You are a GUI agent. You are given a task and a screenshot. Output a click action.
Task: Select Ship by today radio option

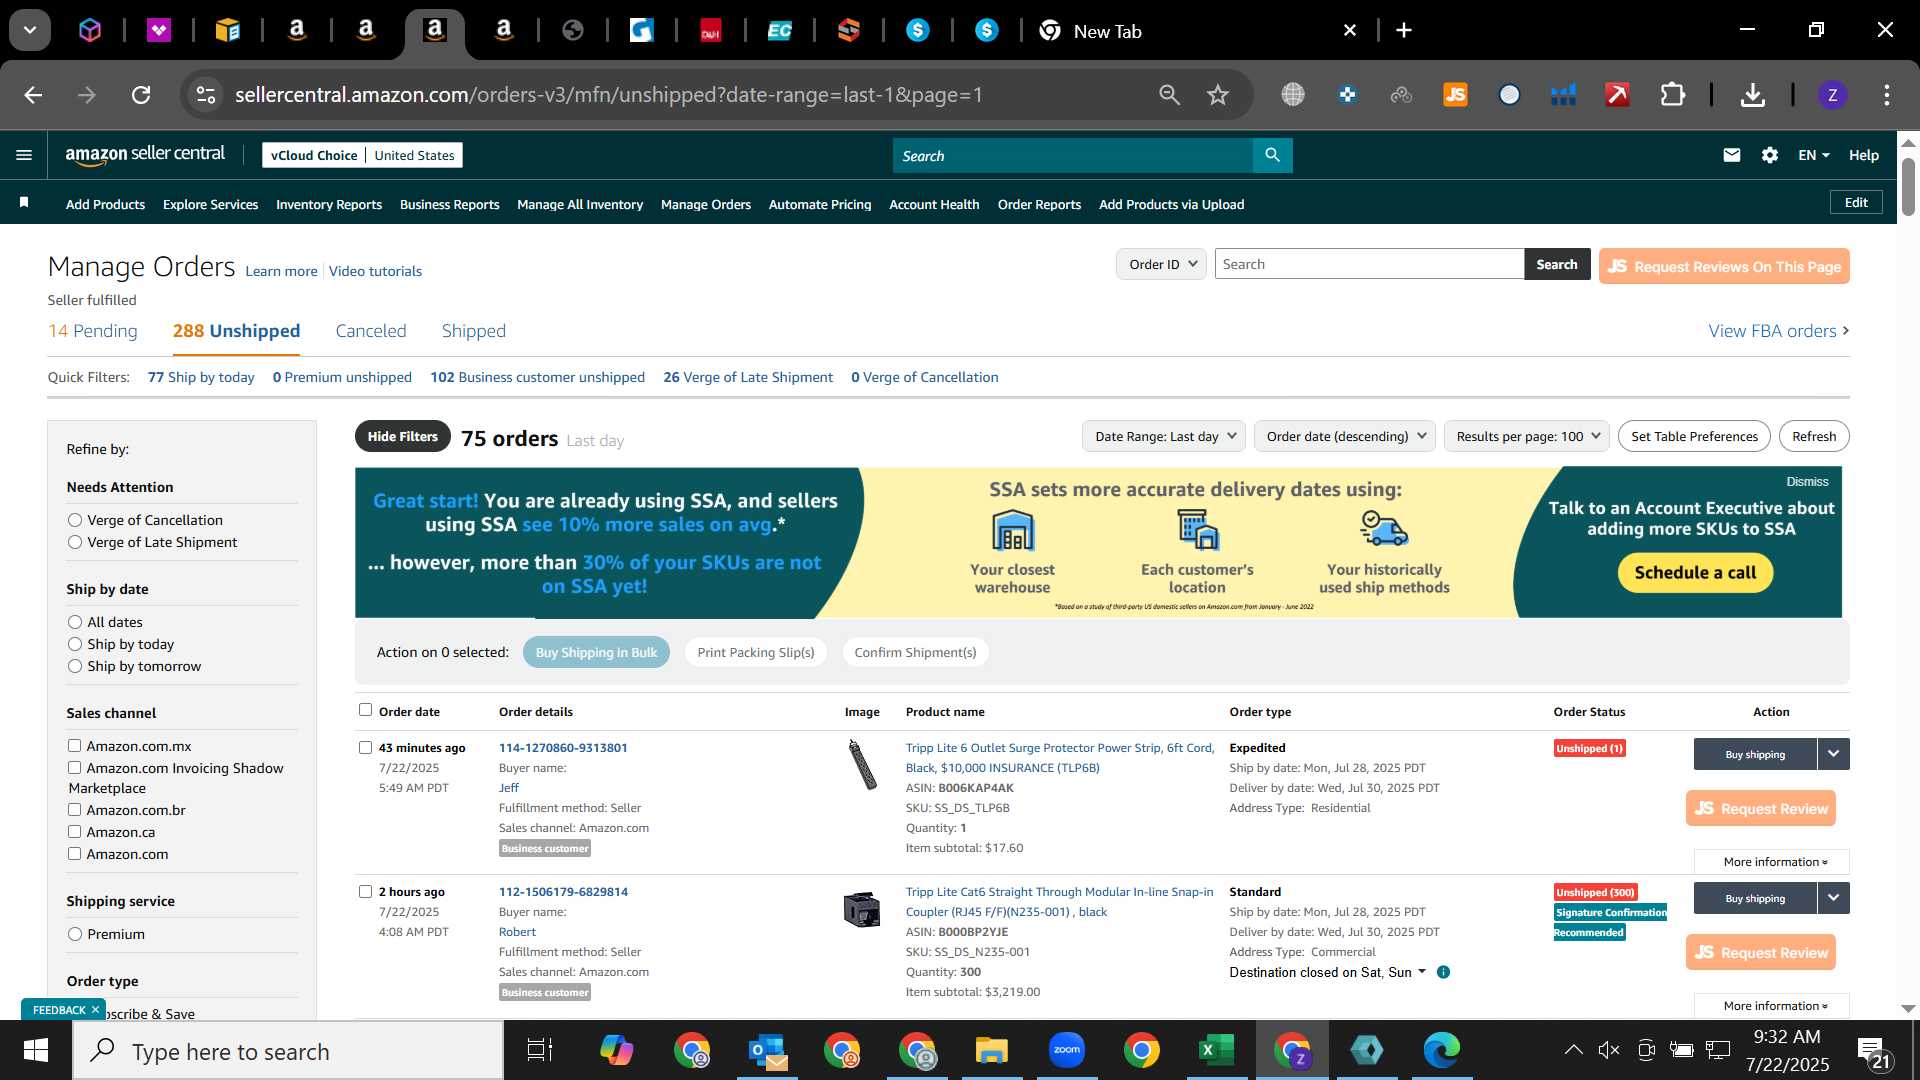pyautogui.click(x=75, y=644)
